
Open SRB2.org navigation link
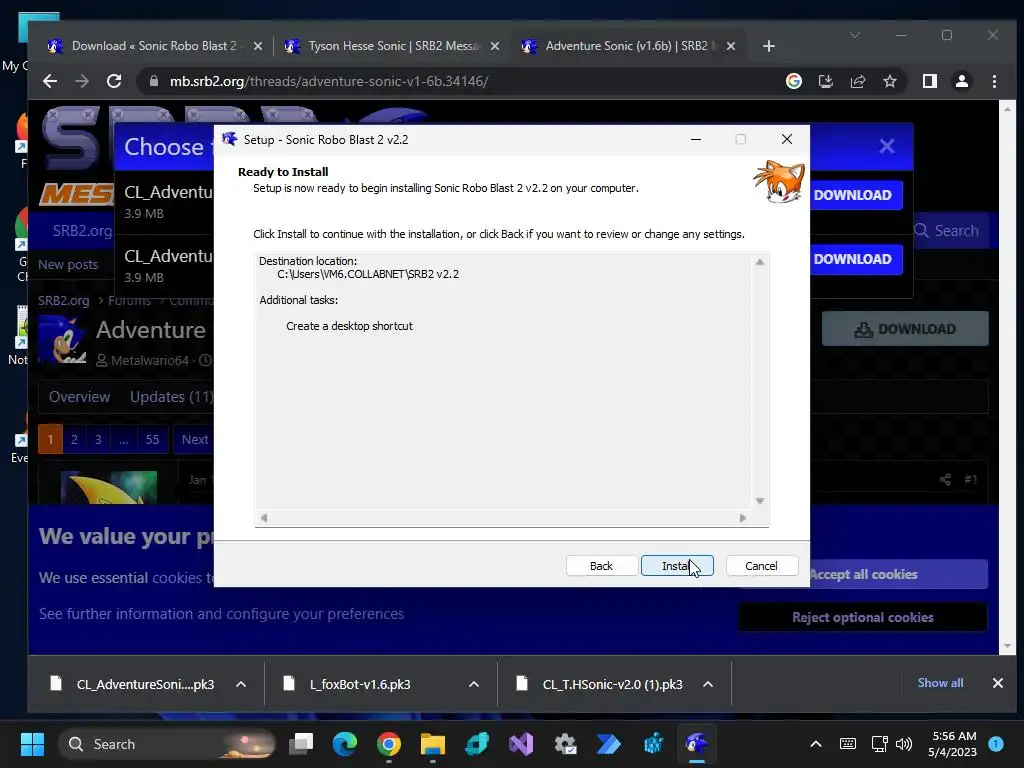(82, 231)
